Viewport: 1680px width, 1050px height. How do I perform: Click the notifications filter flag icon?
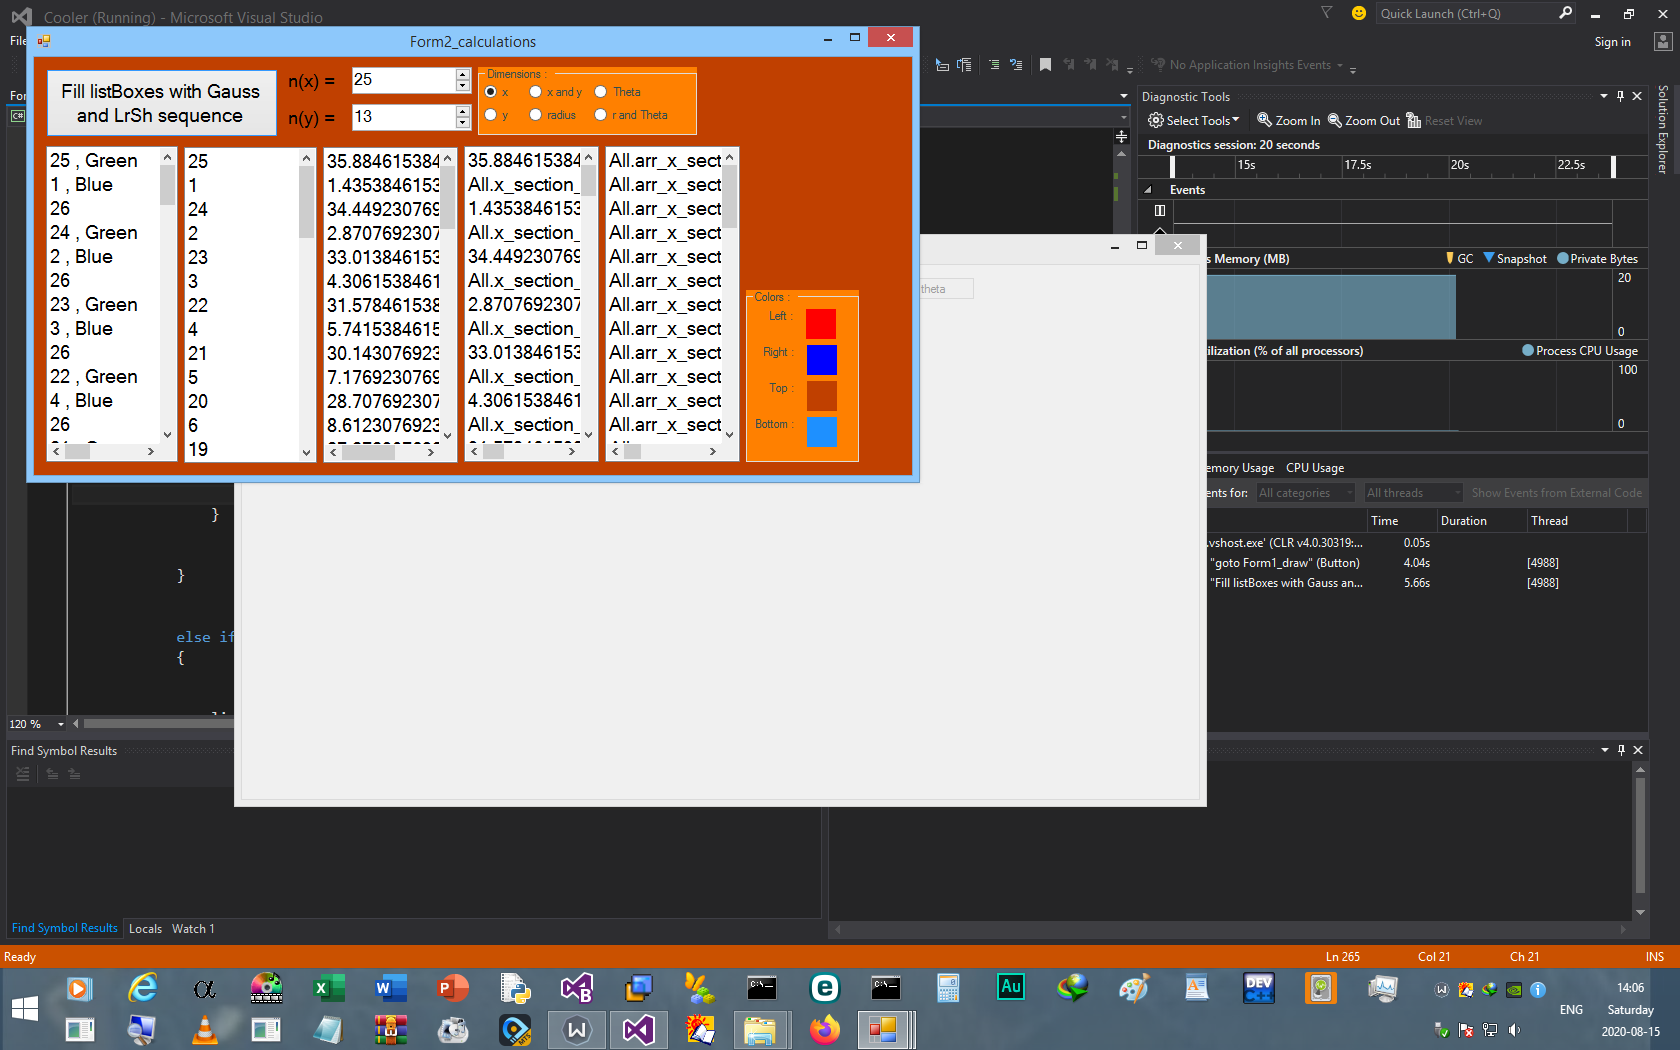point(1326,13)
